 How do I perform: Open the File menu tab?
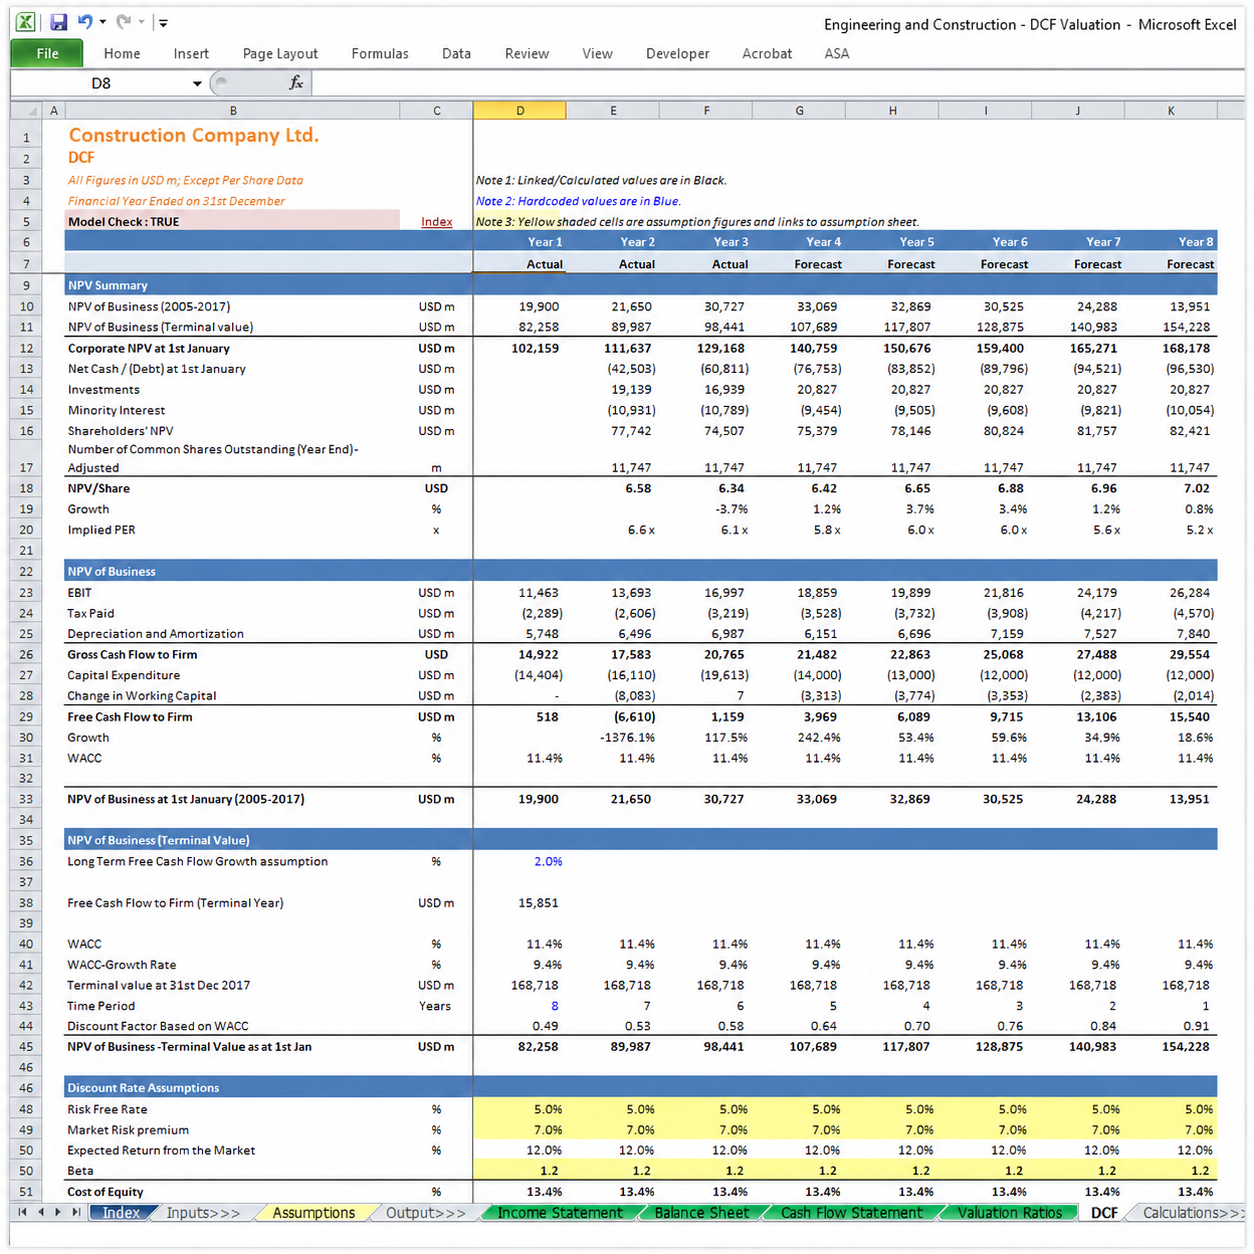tap(47, 53)
